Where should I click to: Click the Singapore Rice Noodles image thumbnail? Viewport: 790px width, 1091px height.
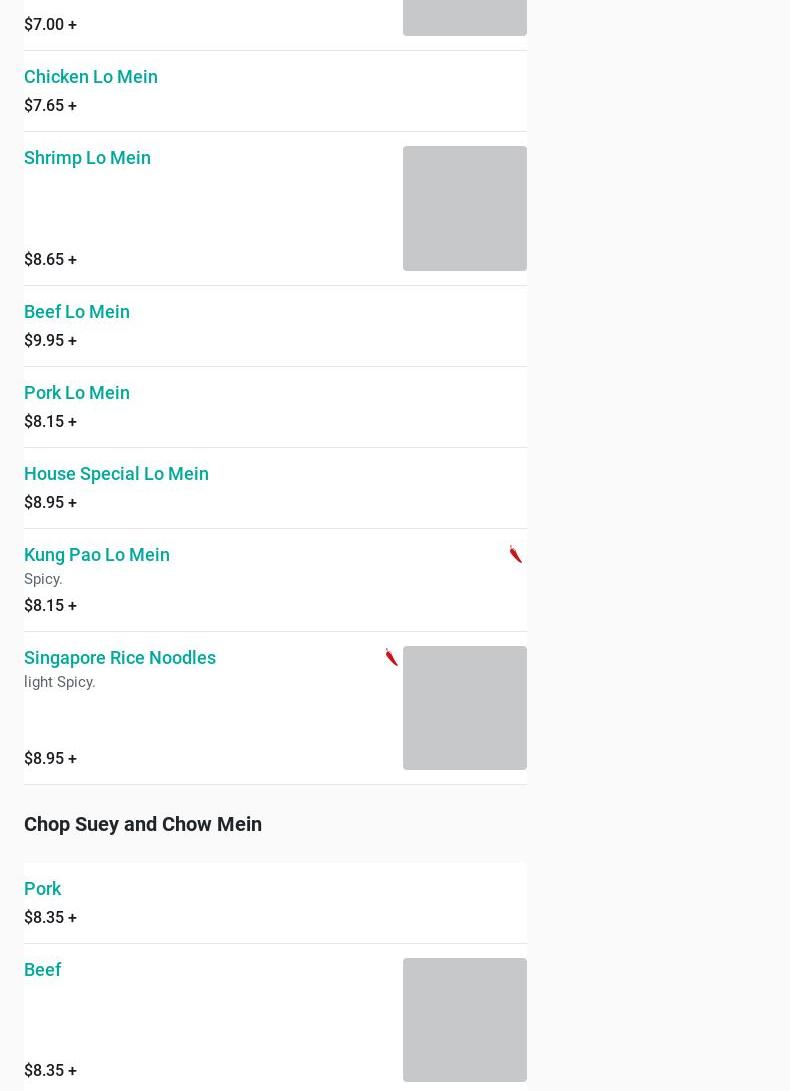pos(464,708)
